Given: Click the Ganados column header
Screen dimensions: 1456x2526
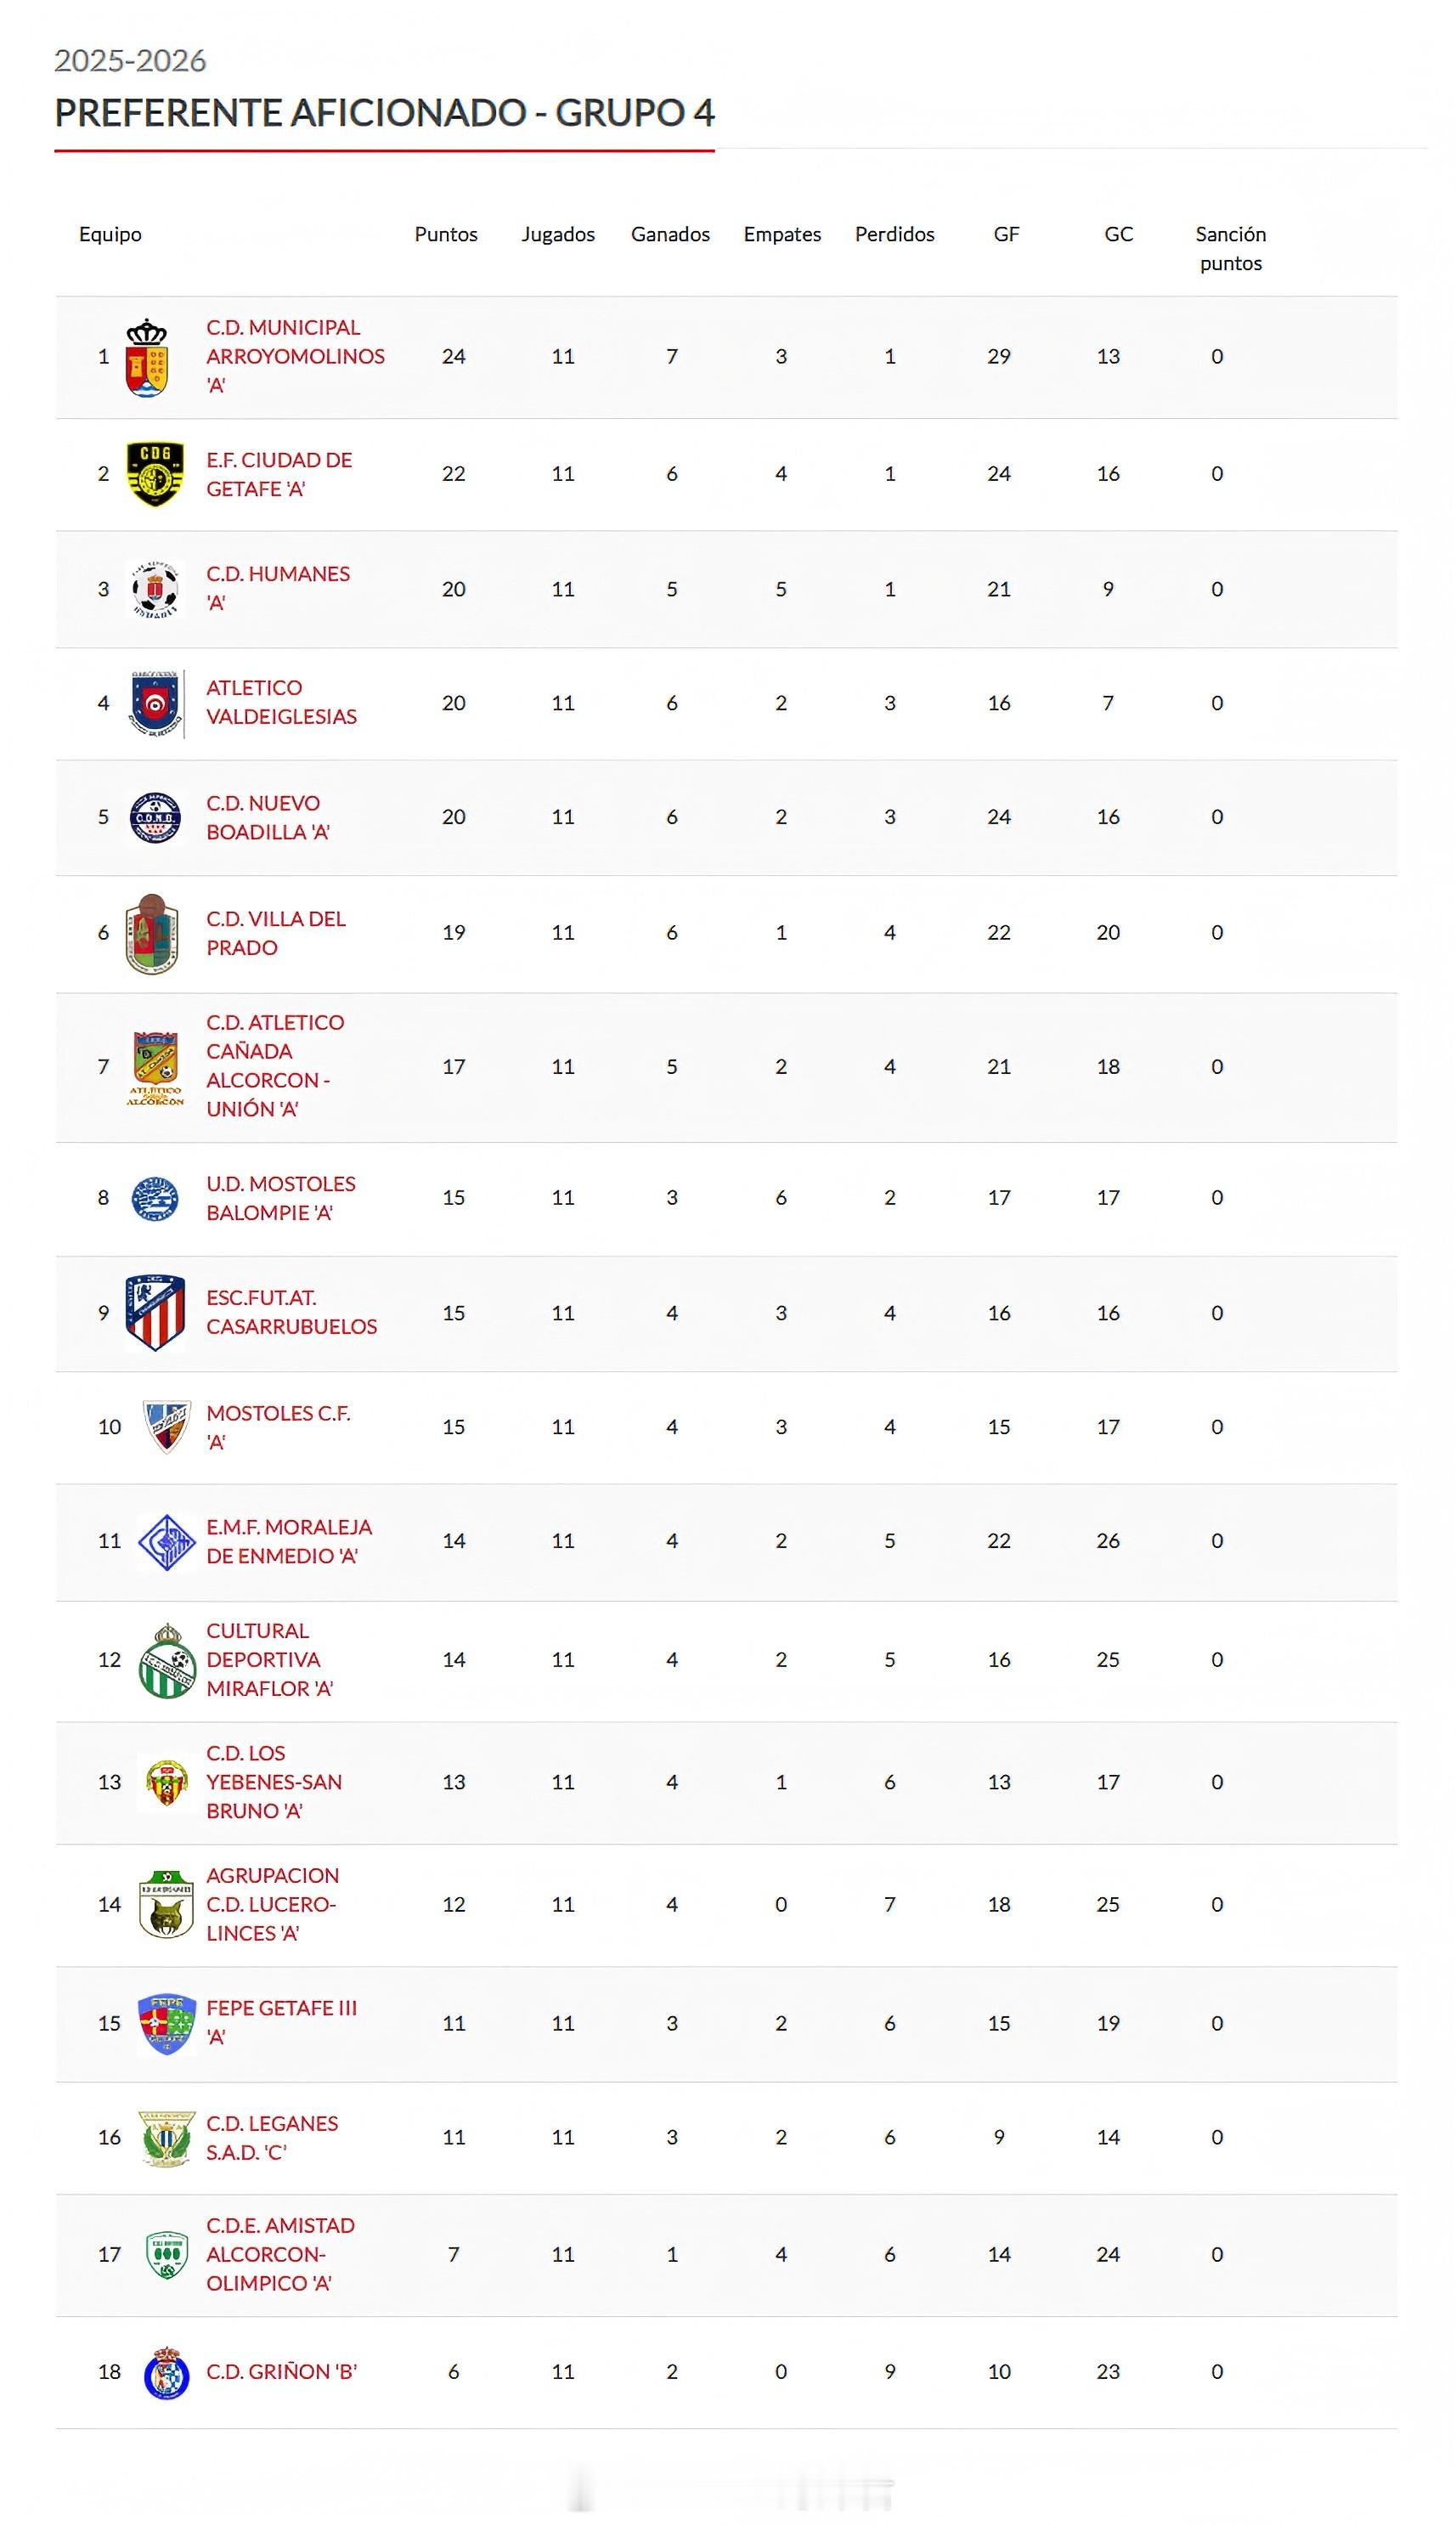Looking at the screenshot, I should (670, 234).
